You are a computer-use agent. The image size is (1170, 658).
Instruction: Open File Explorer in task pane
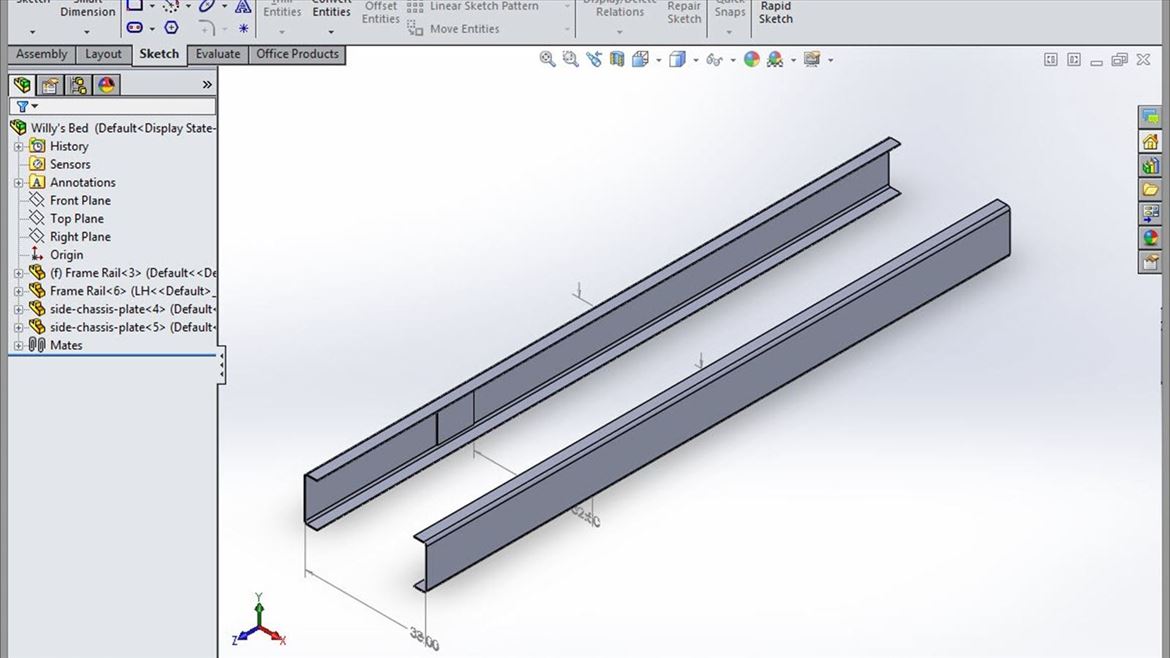tap(1150, 189)
